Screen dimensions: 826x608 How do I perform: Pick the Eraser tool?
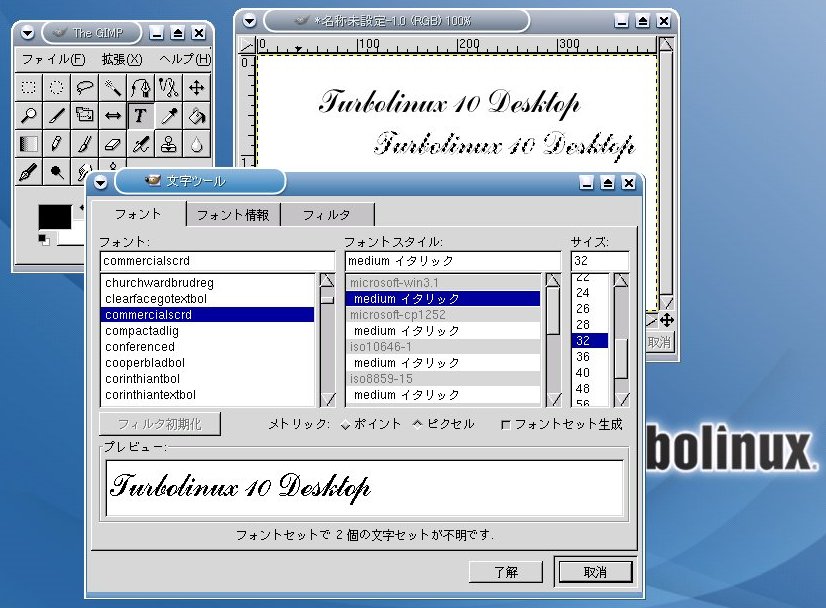point(112,143)
